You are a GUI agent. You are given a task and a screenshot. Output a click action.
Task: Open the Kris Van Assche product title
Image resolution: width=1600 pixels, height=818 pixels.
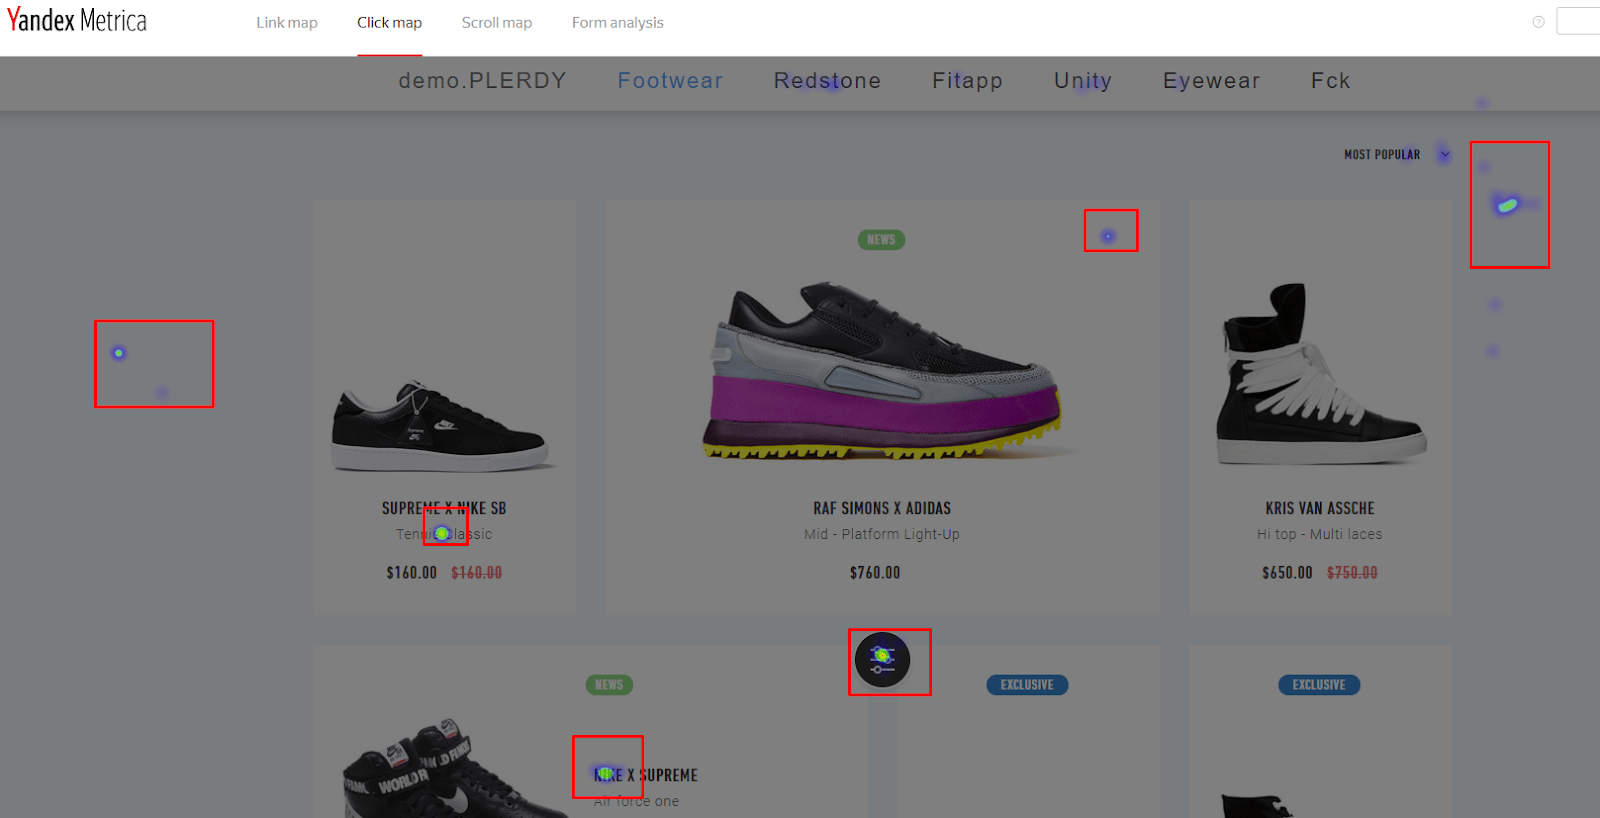pos(1320,508)
